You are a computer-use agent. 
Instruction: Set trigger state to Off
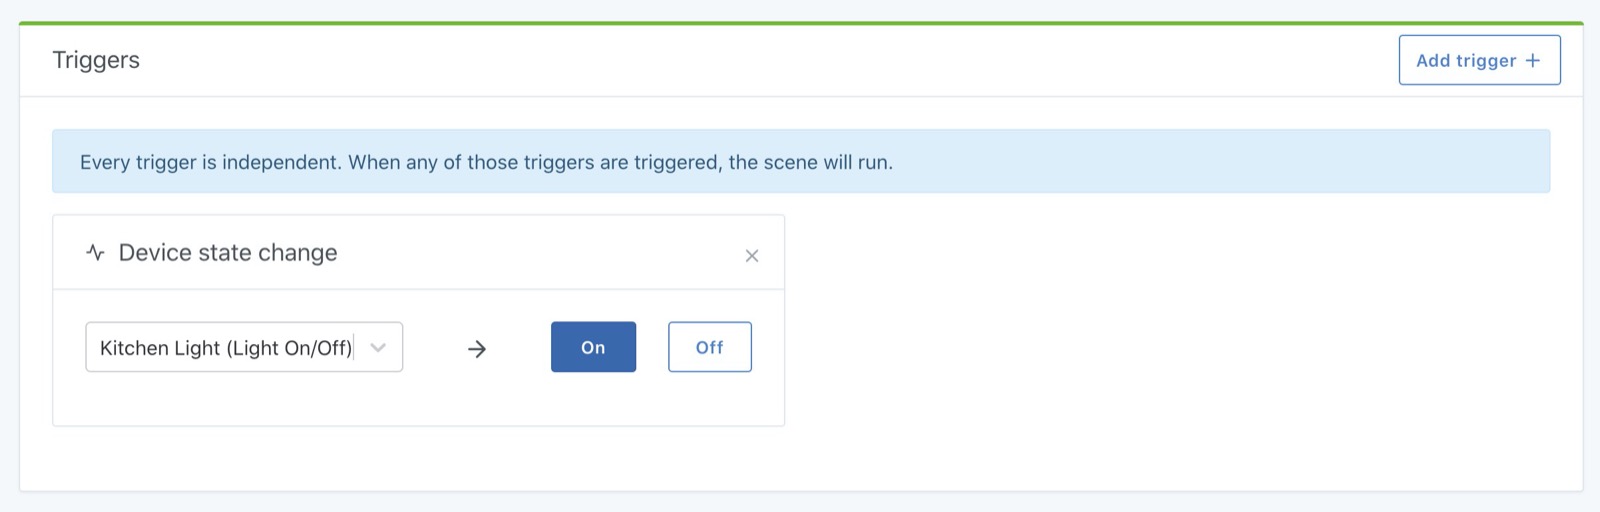[x=709, y=347]
